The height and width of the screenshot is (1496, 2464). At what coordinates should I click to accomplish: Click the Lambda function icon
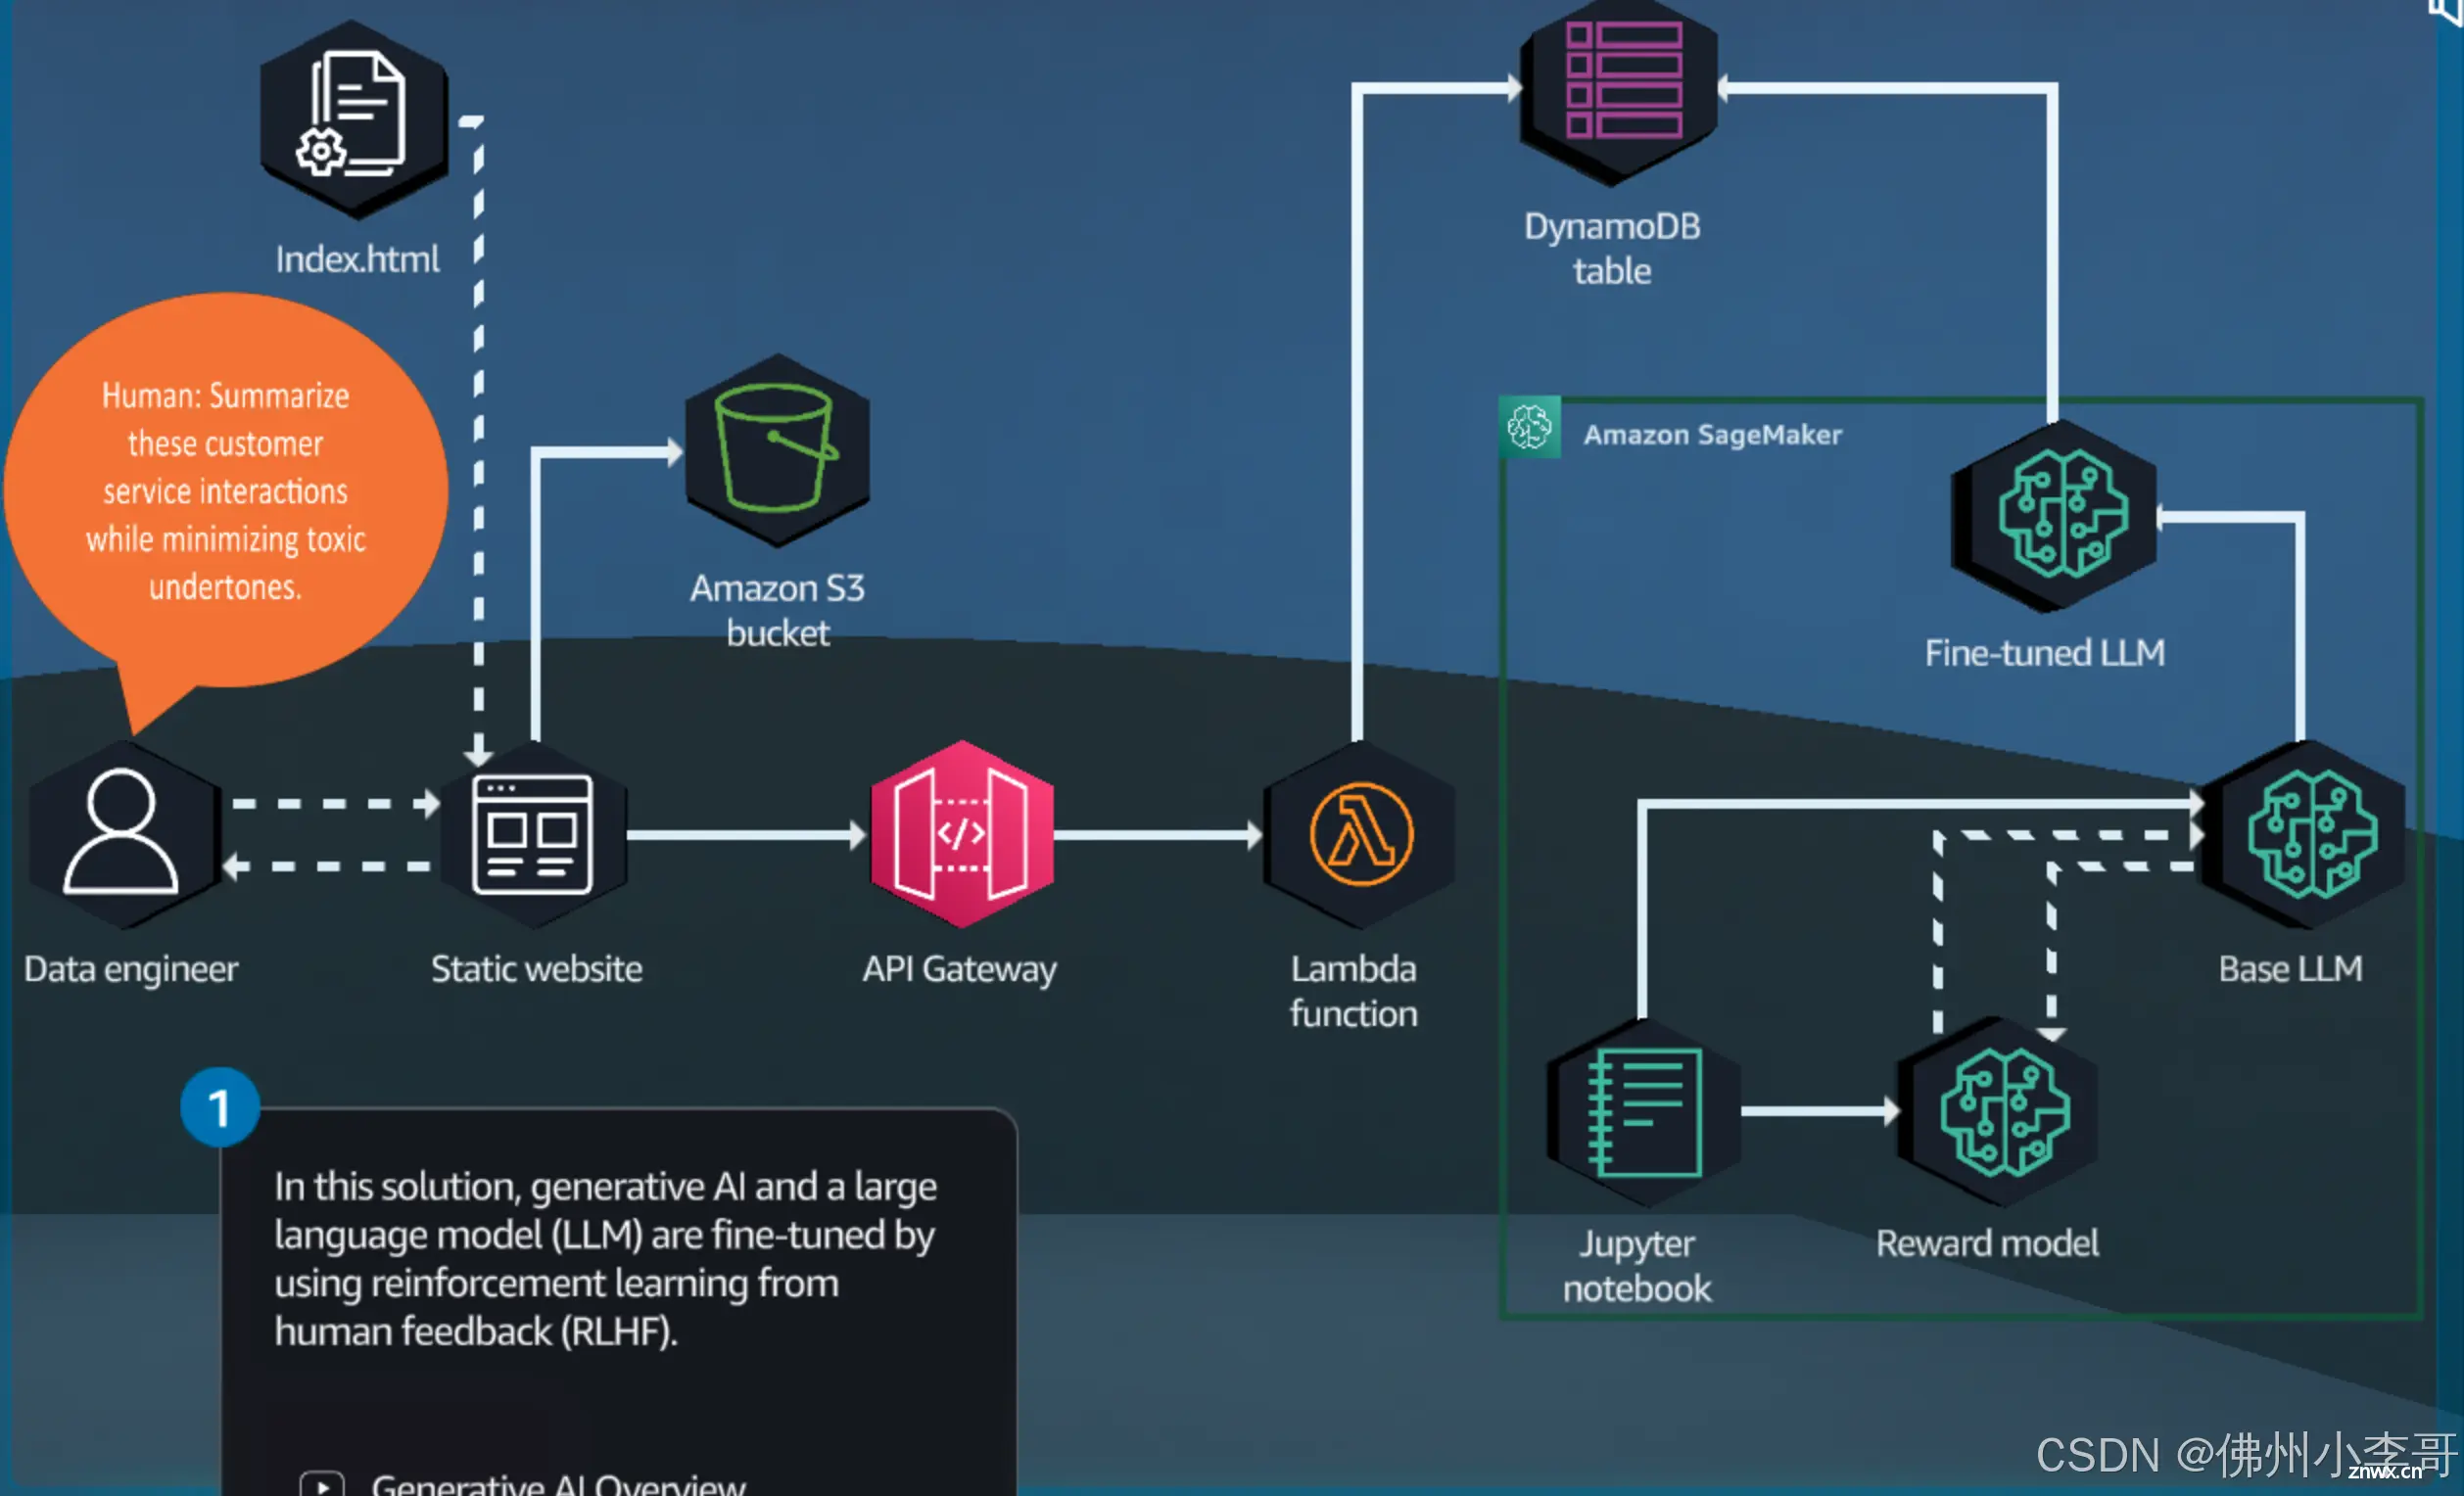(x=1359, y=834)
